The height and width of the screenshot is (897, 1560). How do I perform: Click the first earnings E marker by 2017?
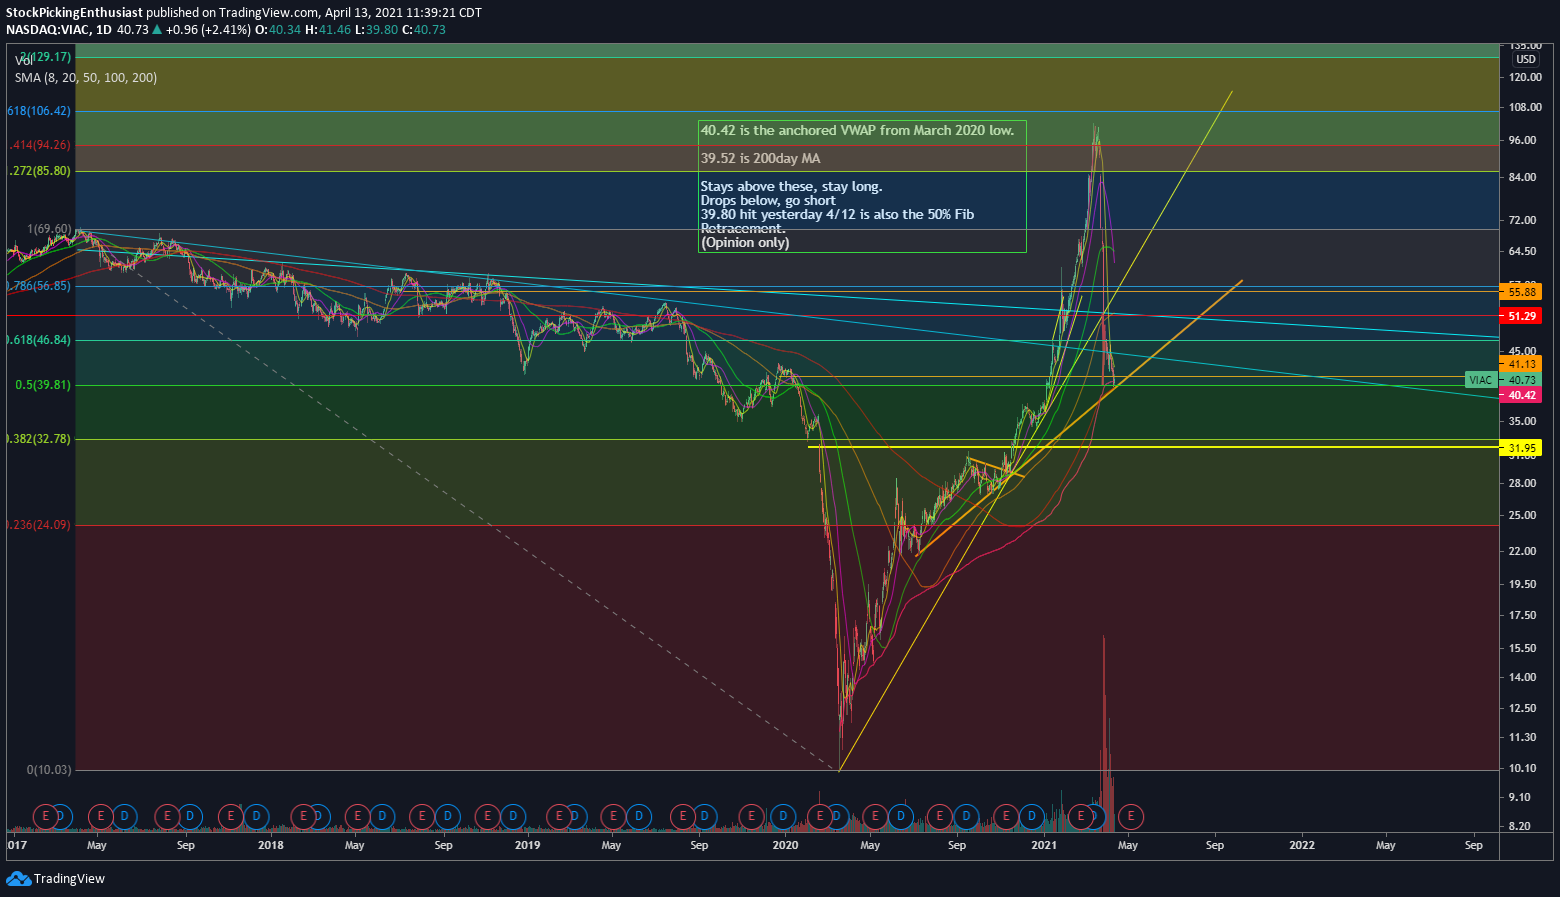[45, 817]
